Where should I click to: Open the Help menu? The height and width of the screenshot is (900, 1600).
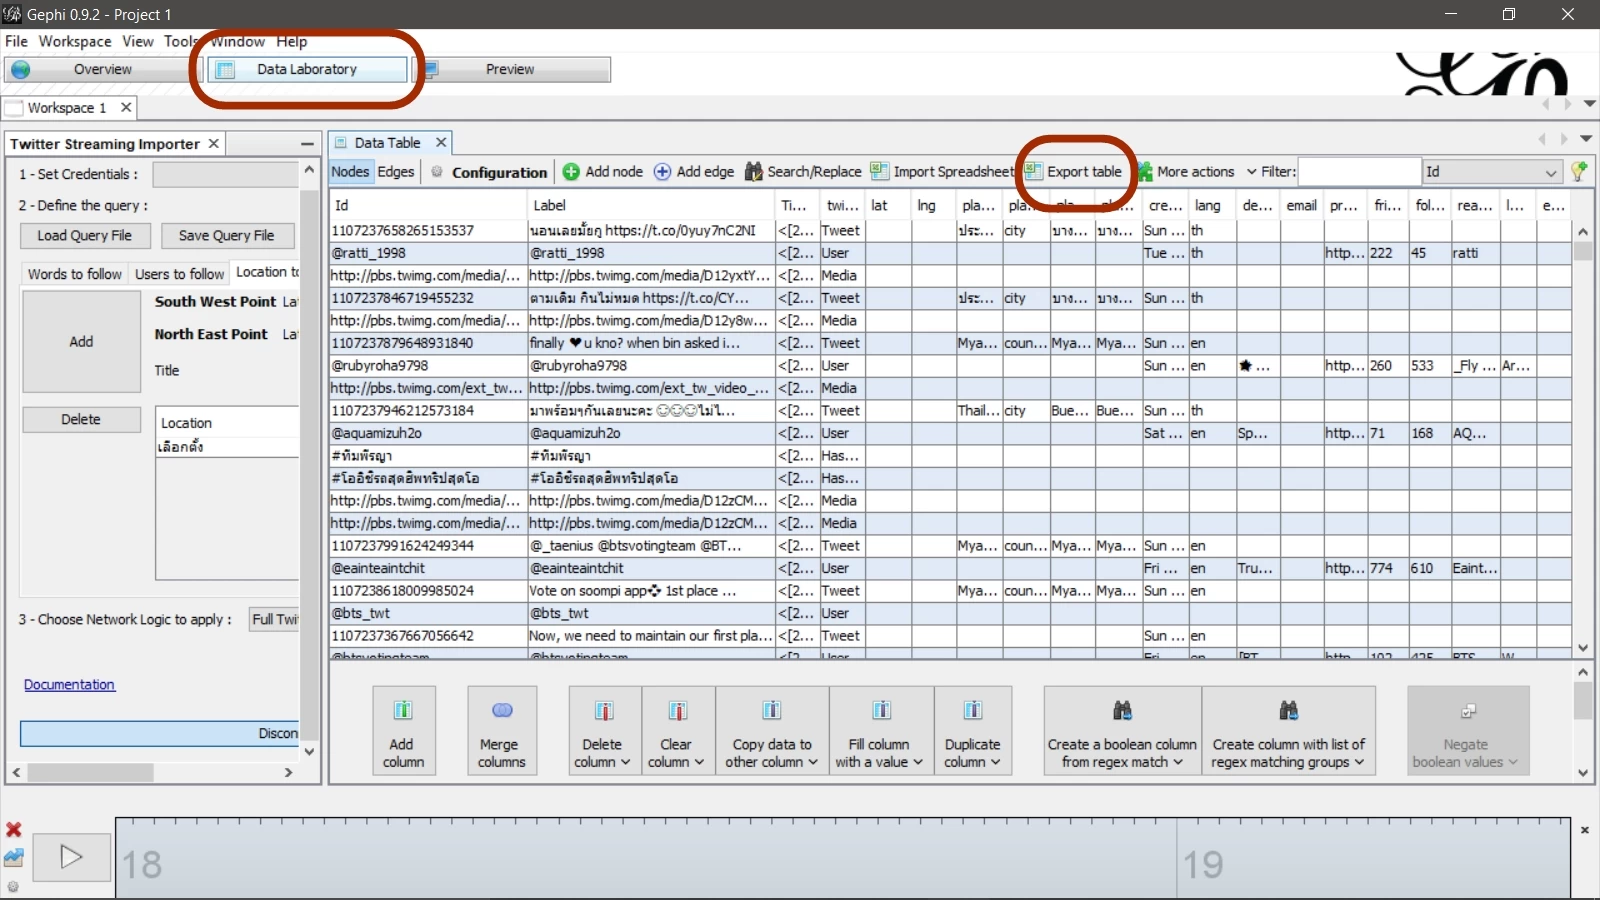click(292, 41)
